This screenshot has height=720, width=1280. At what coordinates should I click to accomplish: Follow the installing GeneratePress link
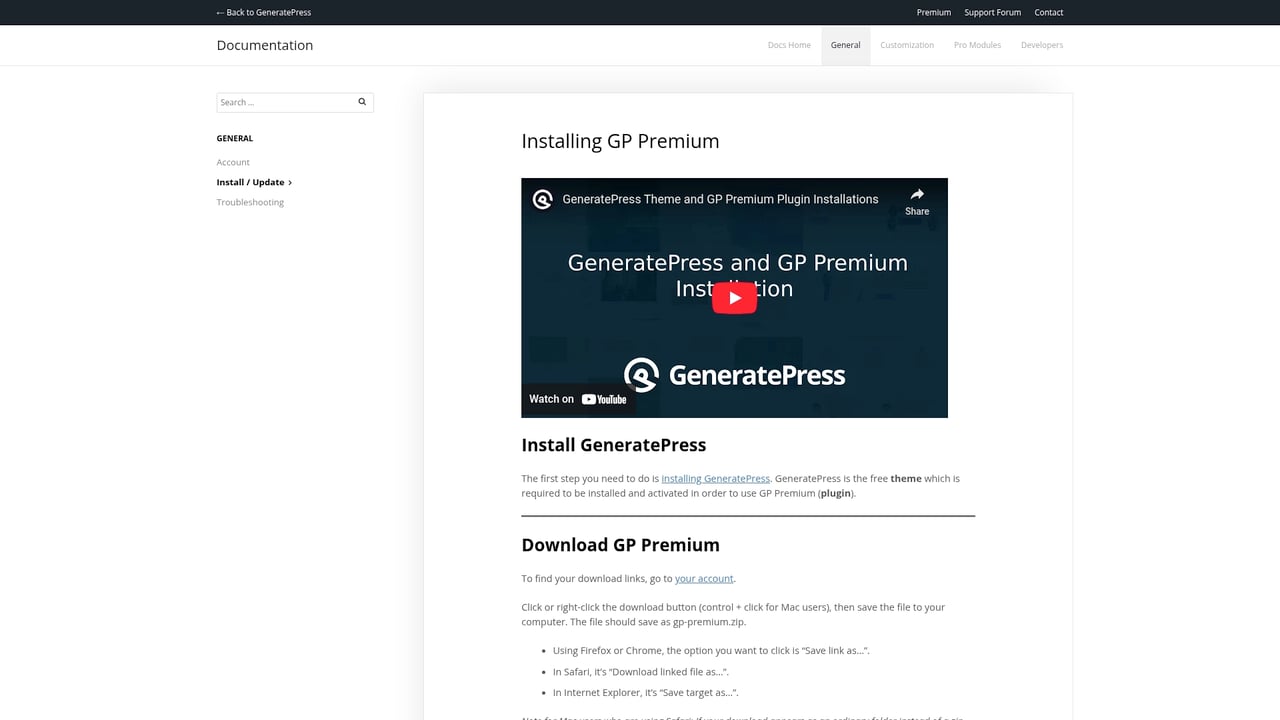click(715, 478)
